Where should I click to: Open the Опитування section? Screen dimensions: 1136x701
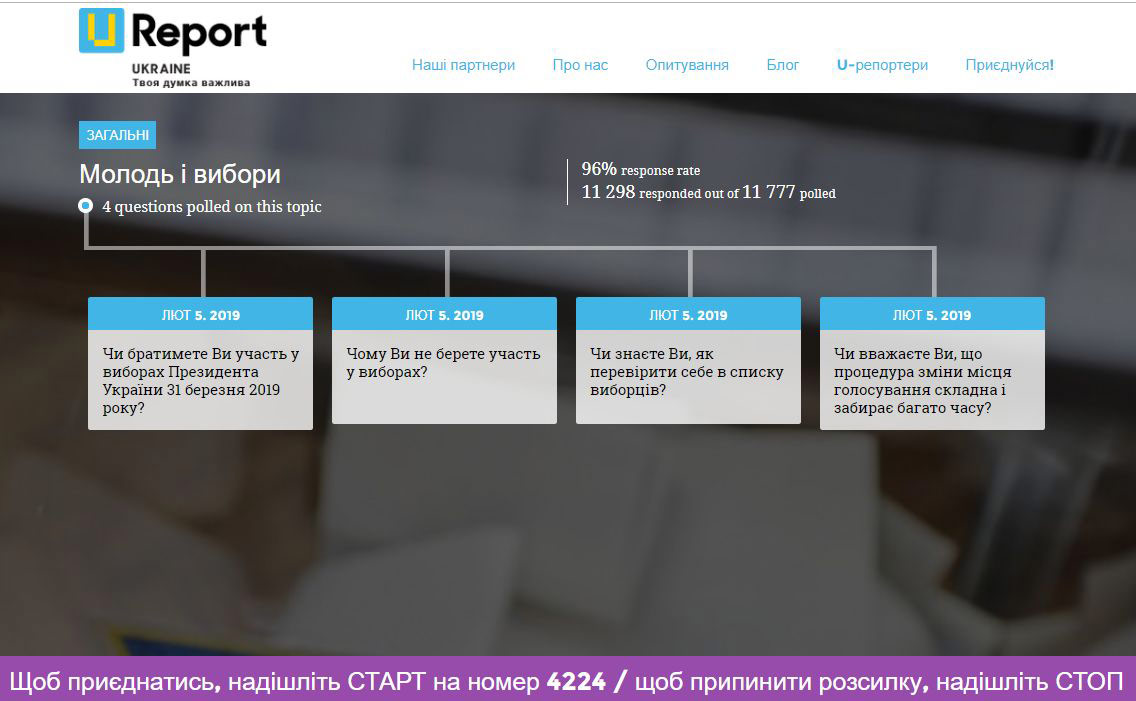[687, 65]
